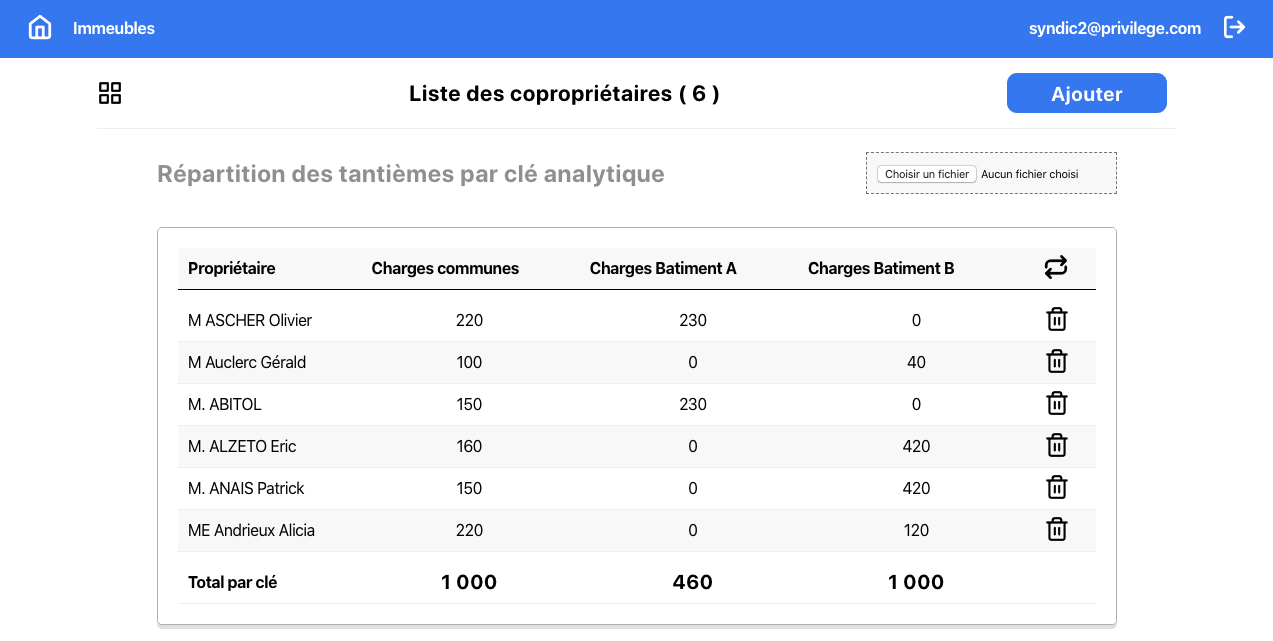Click the Charges Batiment B header

pyautogui.click(x=881, y=268)
